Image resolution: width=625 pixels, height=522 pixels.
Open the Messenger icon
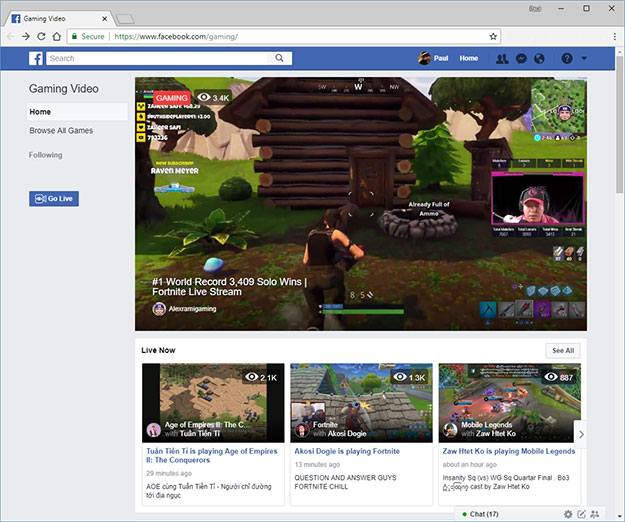click(x=521, y=59)
